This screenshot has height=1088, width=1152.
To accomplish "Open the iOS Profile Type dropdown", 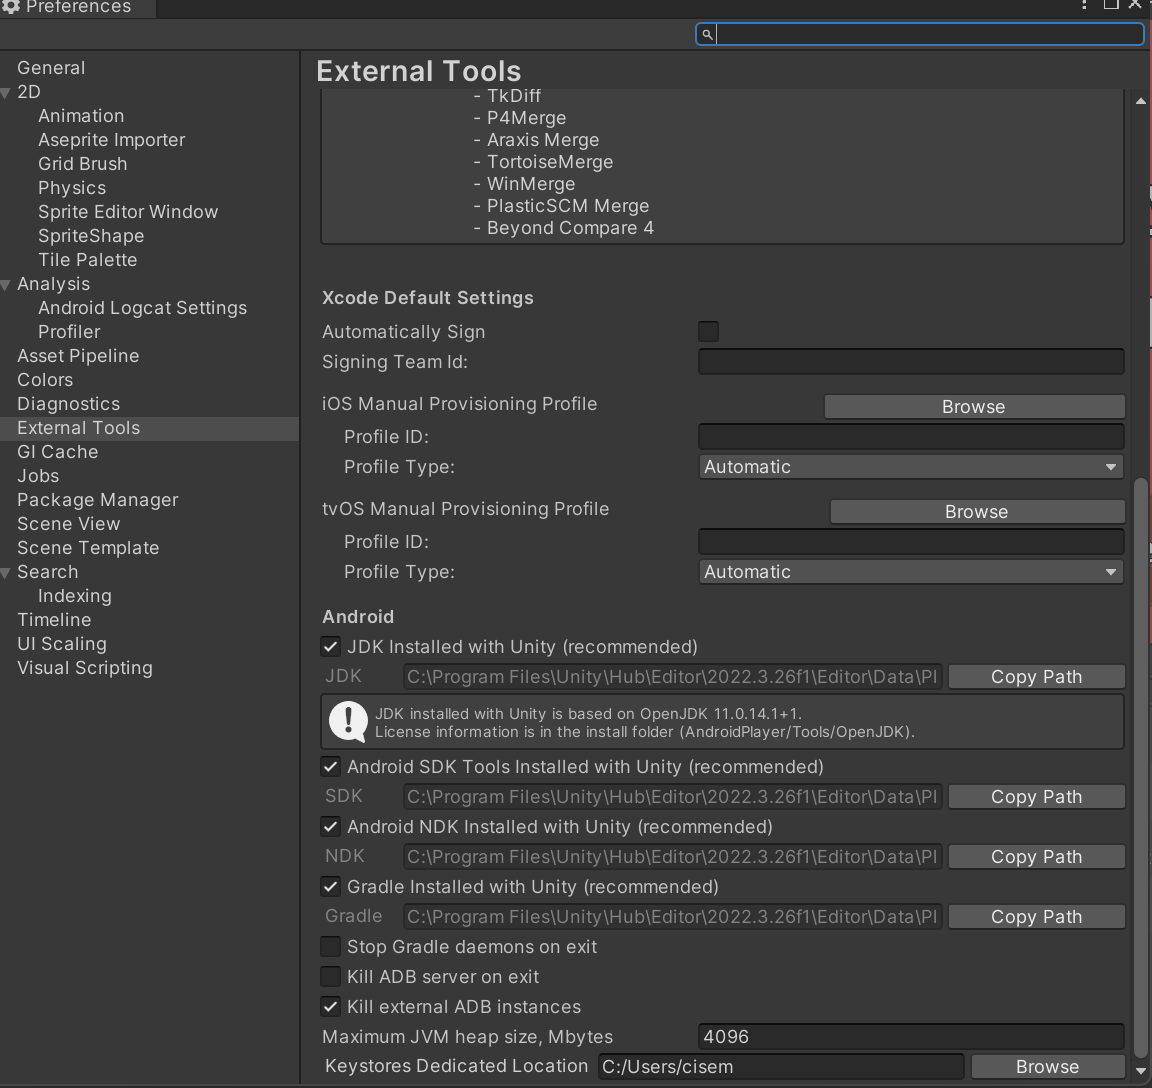I will pos(910,466).
